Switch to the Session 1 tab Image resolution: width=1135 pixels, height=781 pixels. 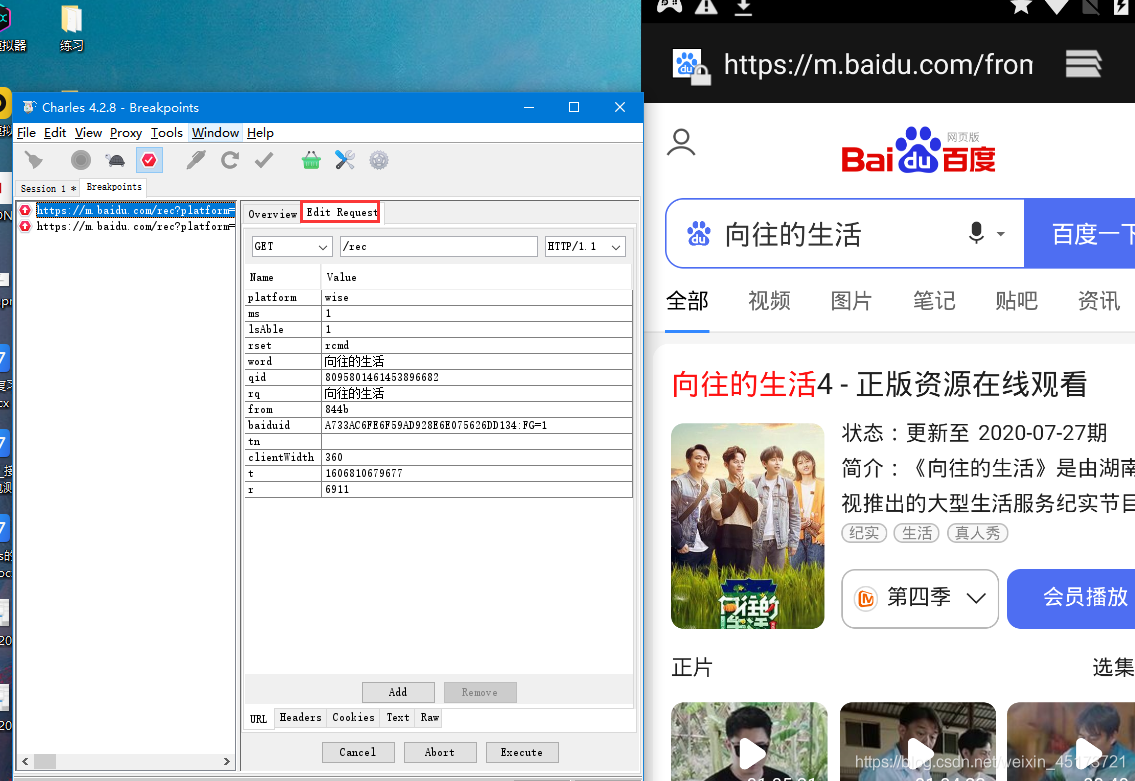48,188
